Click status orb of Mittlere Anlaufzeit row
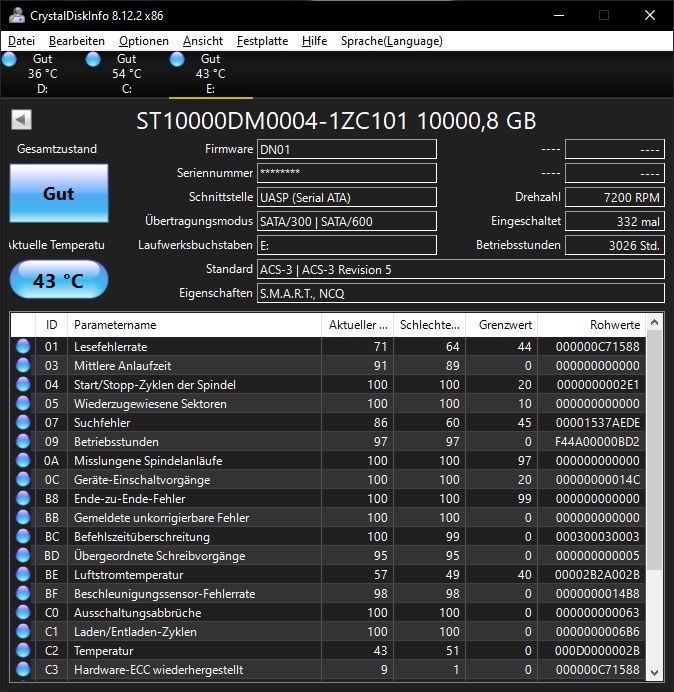Screen dimensions: 674x692 click(23, 365)
